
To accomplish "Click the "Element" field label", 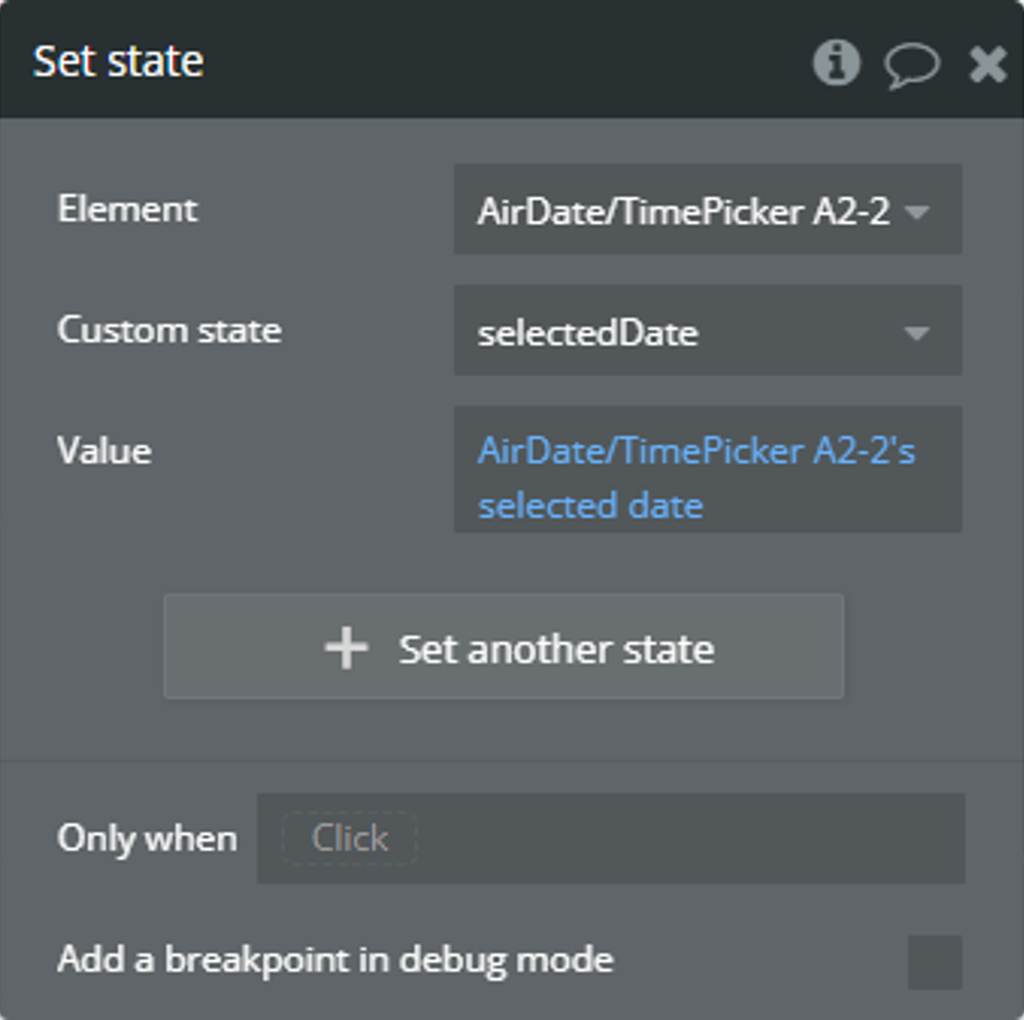I will 127,209.
